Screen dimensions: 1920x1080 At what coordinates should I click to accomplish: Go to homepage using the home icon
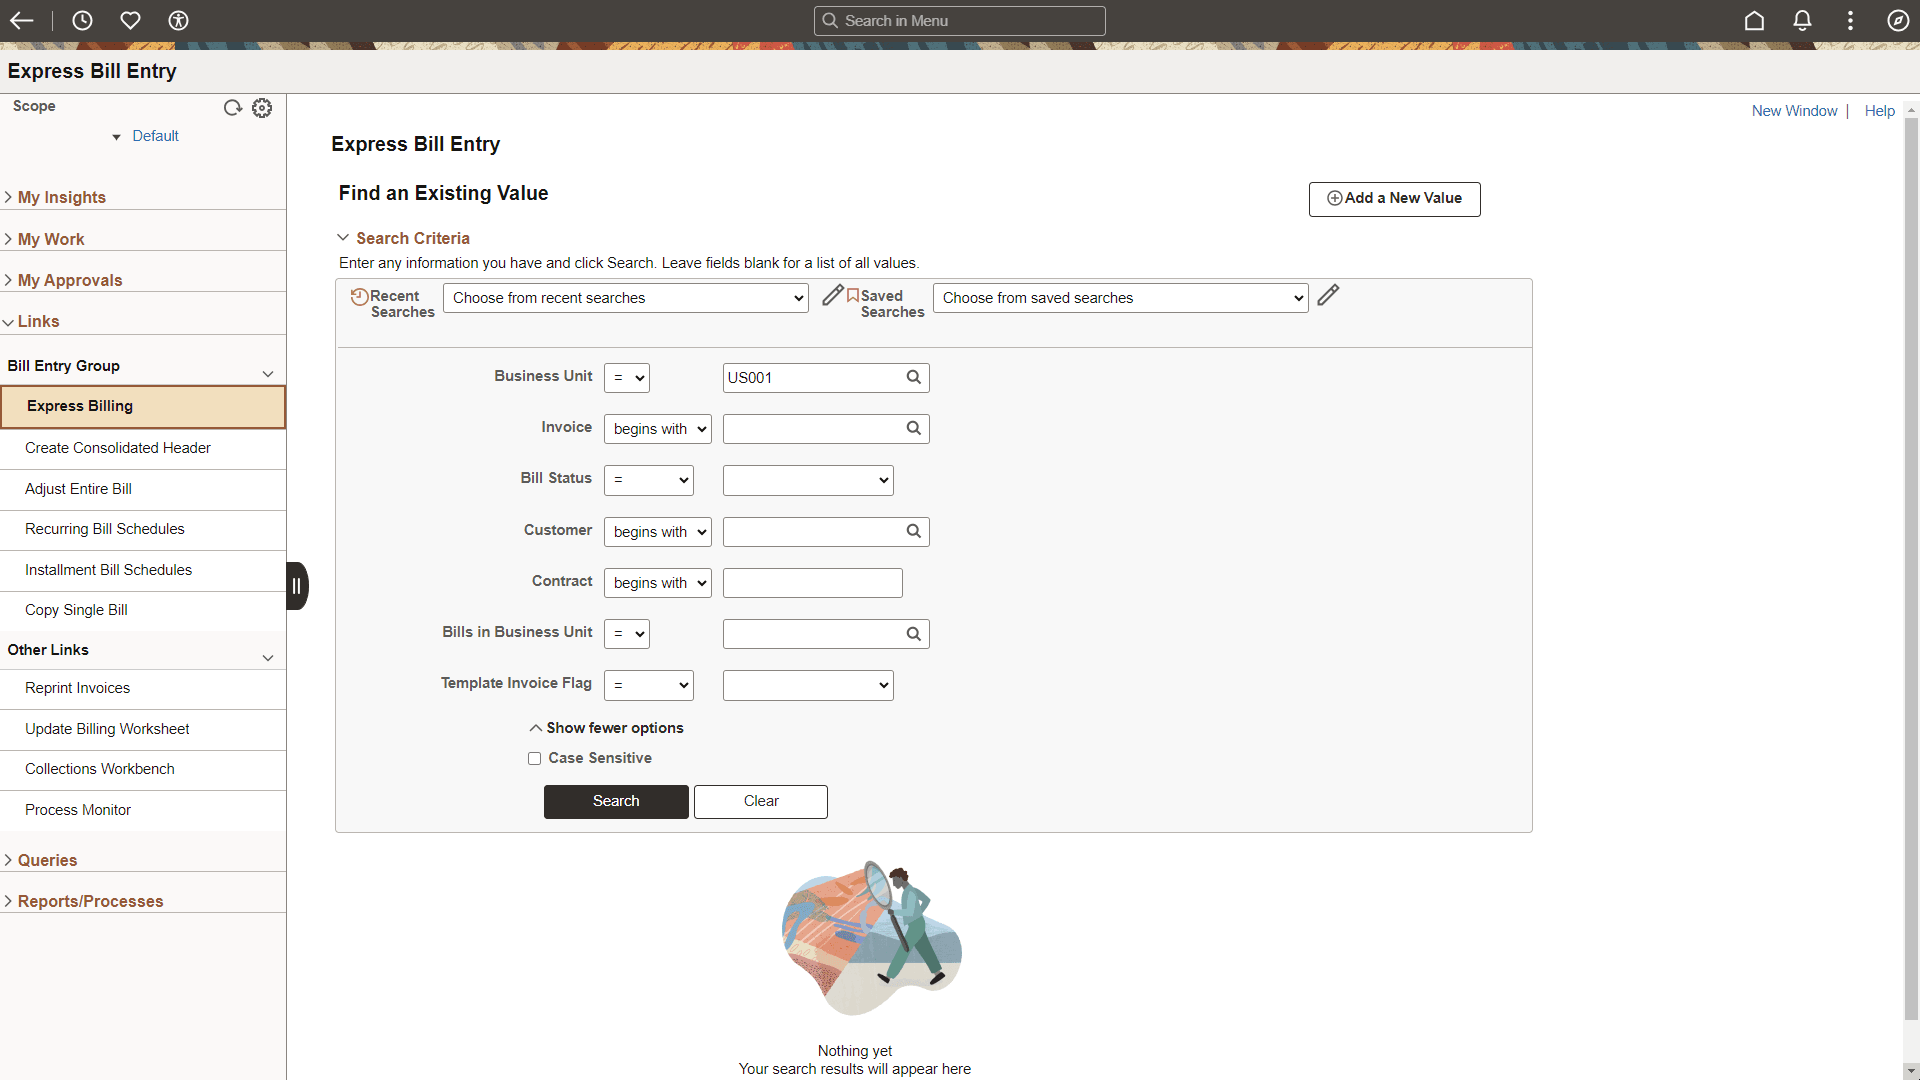[x=1755, y=20]
